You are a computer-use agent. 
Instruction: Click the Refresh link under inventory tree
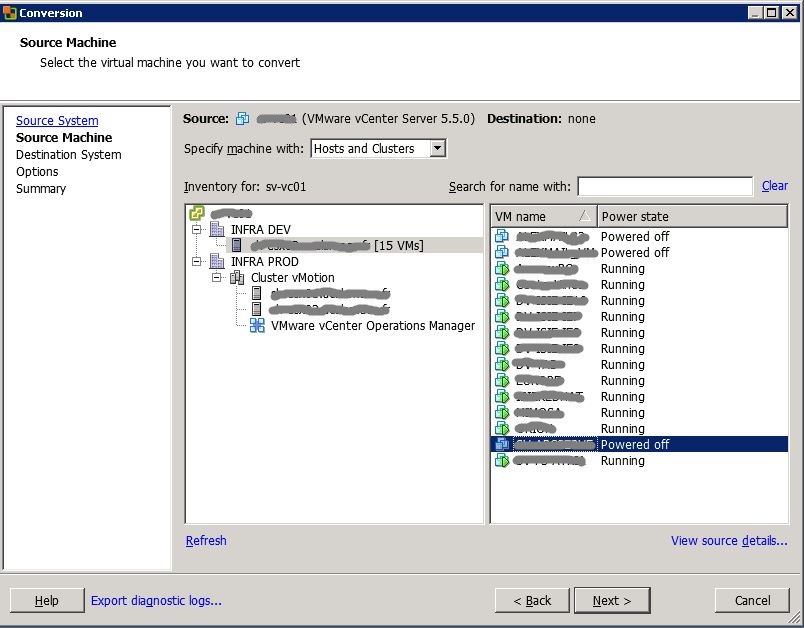point(206,540)
